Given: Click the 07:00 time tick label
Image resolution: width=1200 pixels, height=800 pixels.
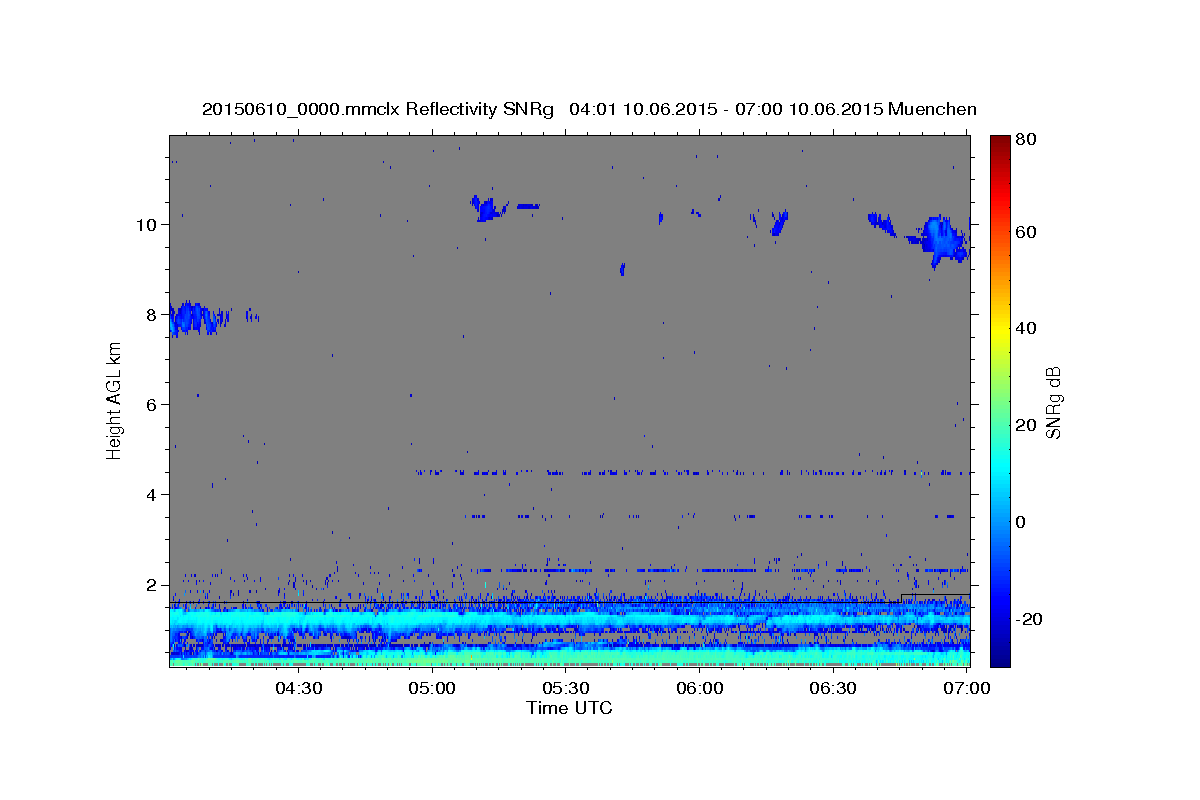Looking at the screenshot, I should click(x=966, y=688).
